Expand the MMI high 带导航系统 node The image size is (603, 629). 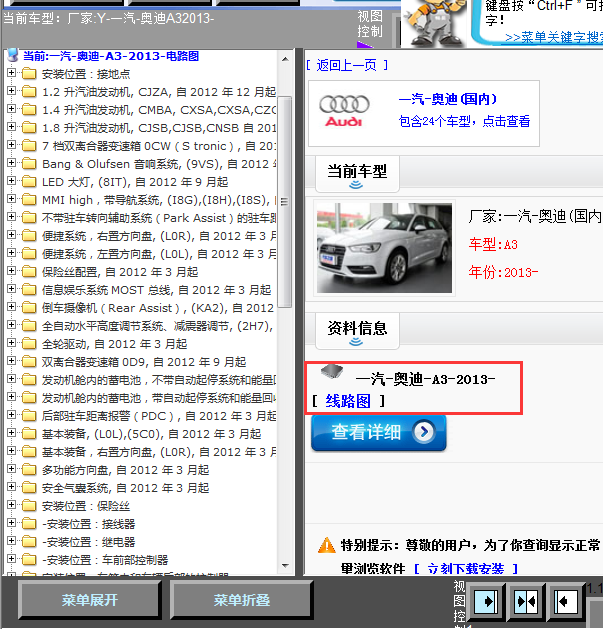[11, 199]
